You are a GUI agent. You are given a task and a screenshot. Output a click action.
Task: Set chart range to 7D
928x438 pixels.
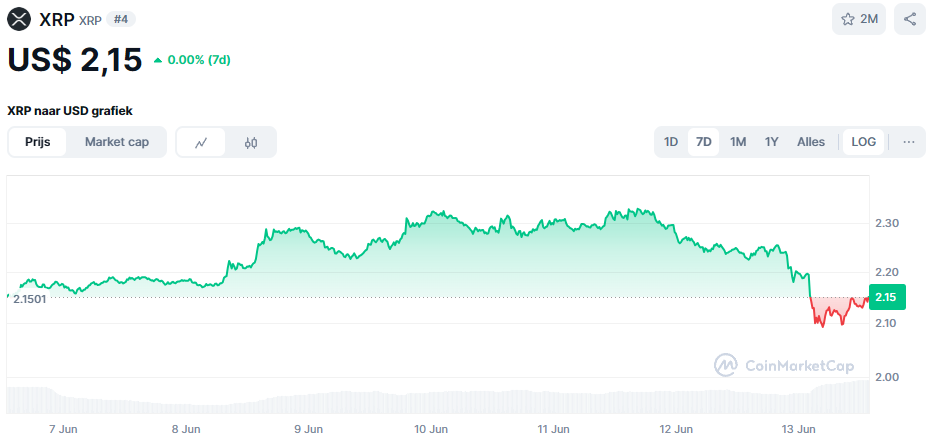pos(704,142)
